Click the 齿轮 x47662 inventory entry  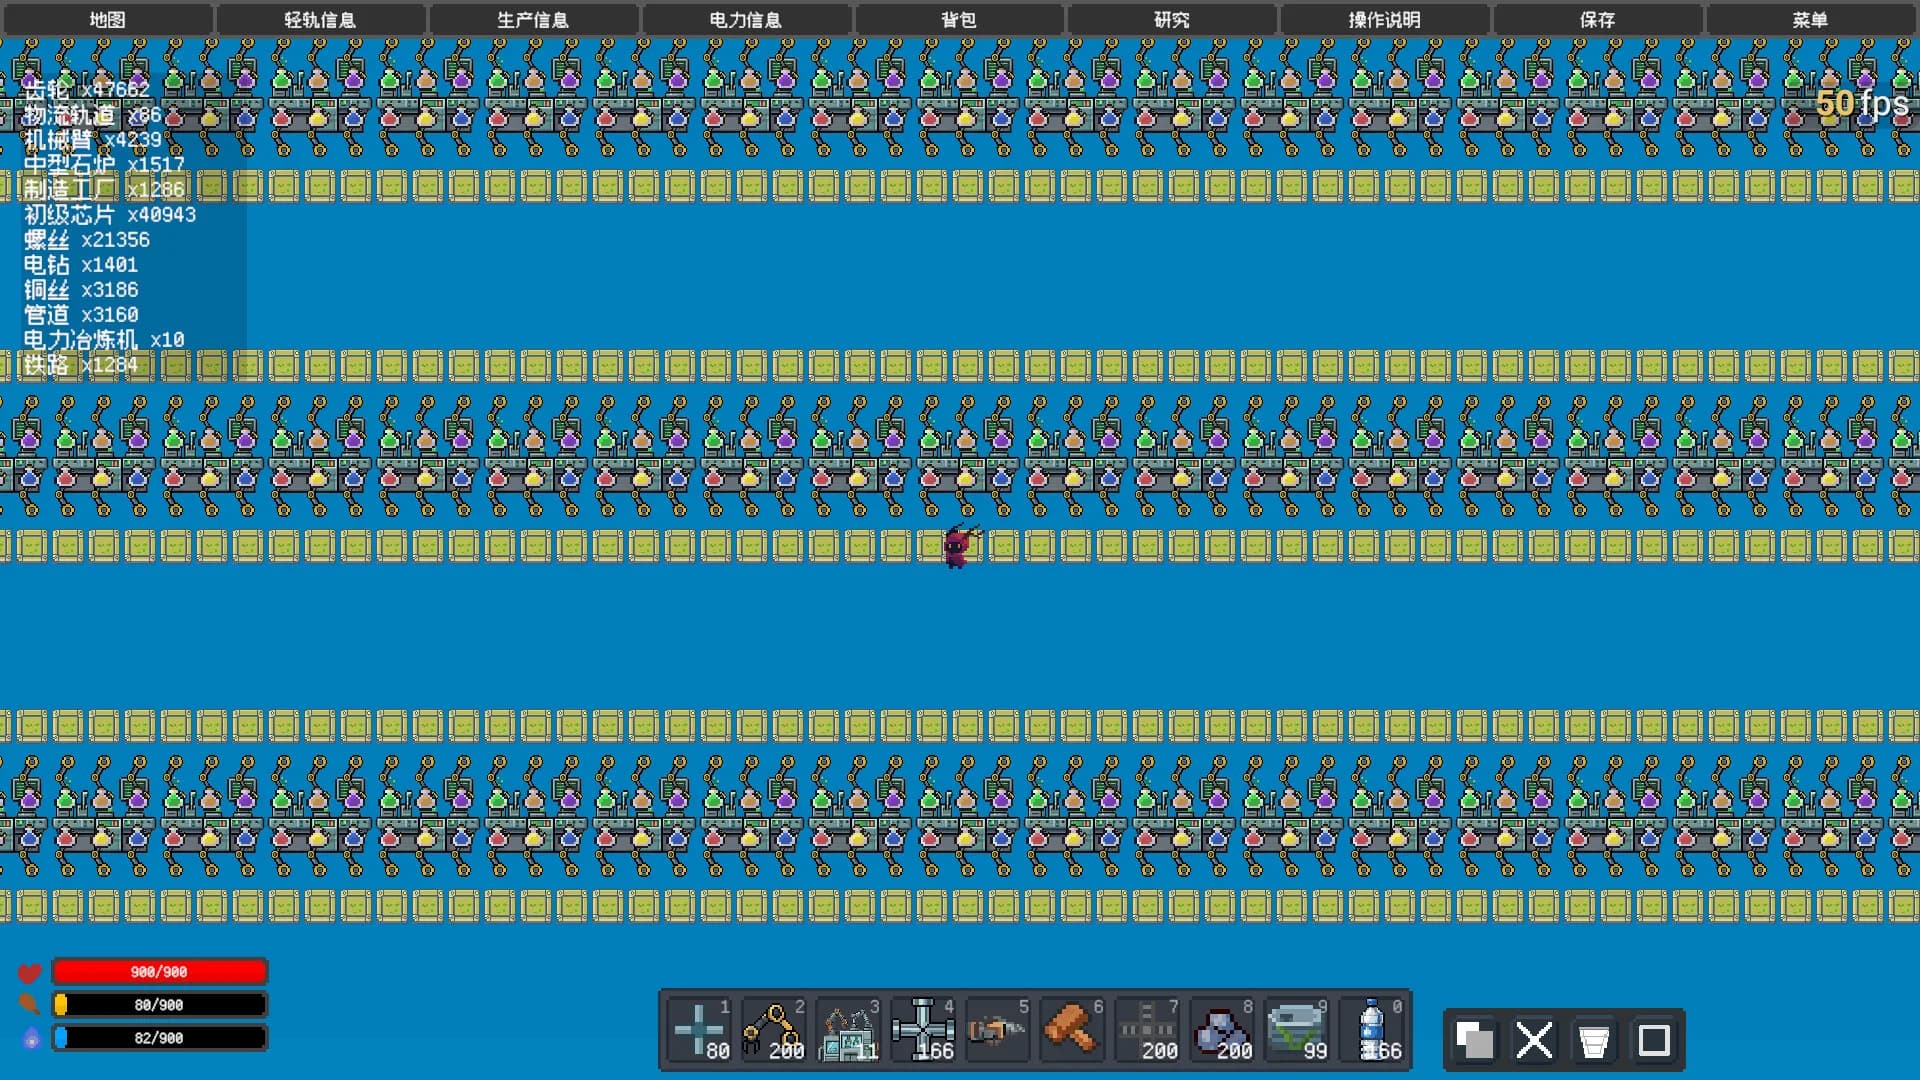pos(87,90)
